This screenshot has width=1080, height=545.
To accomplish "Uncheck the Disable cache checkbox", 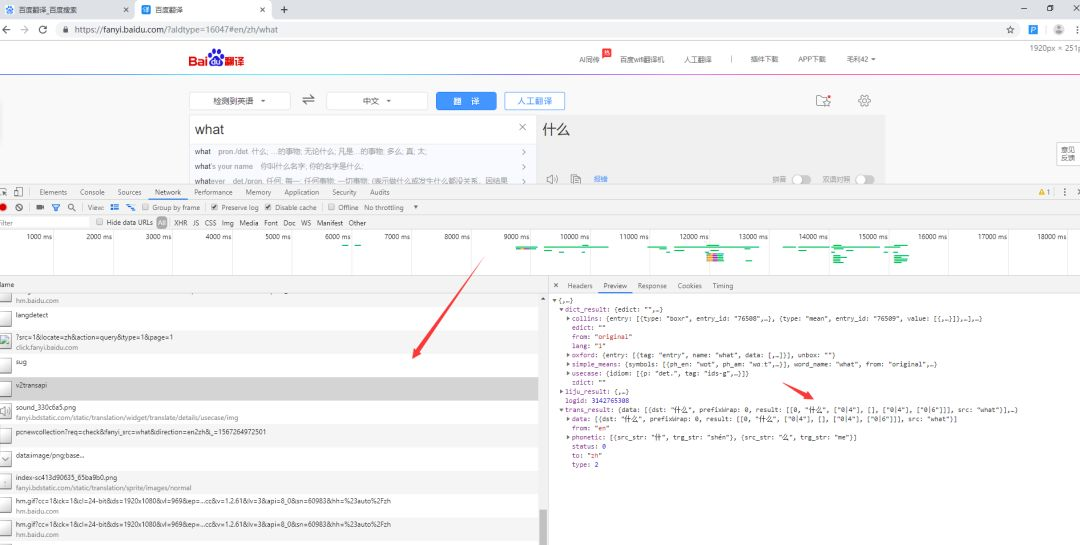I will pyautogui.click(x=269, y=207).
